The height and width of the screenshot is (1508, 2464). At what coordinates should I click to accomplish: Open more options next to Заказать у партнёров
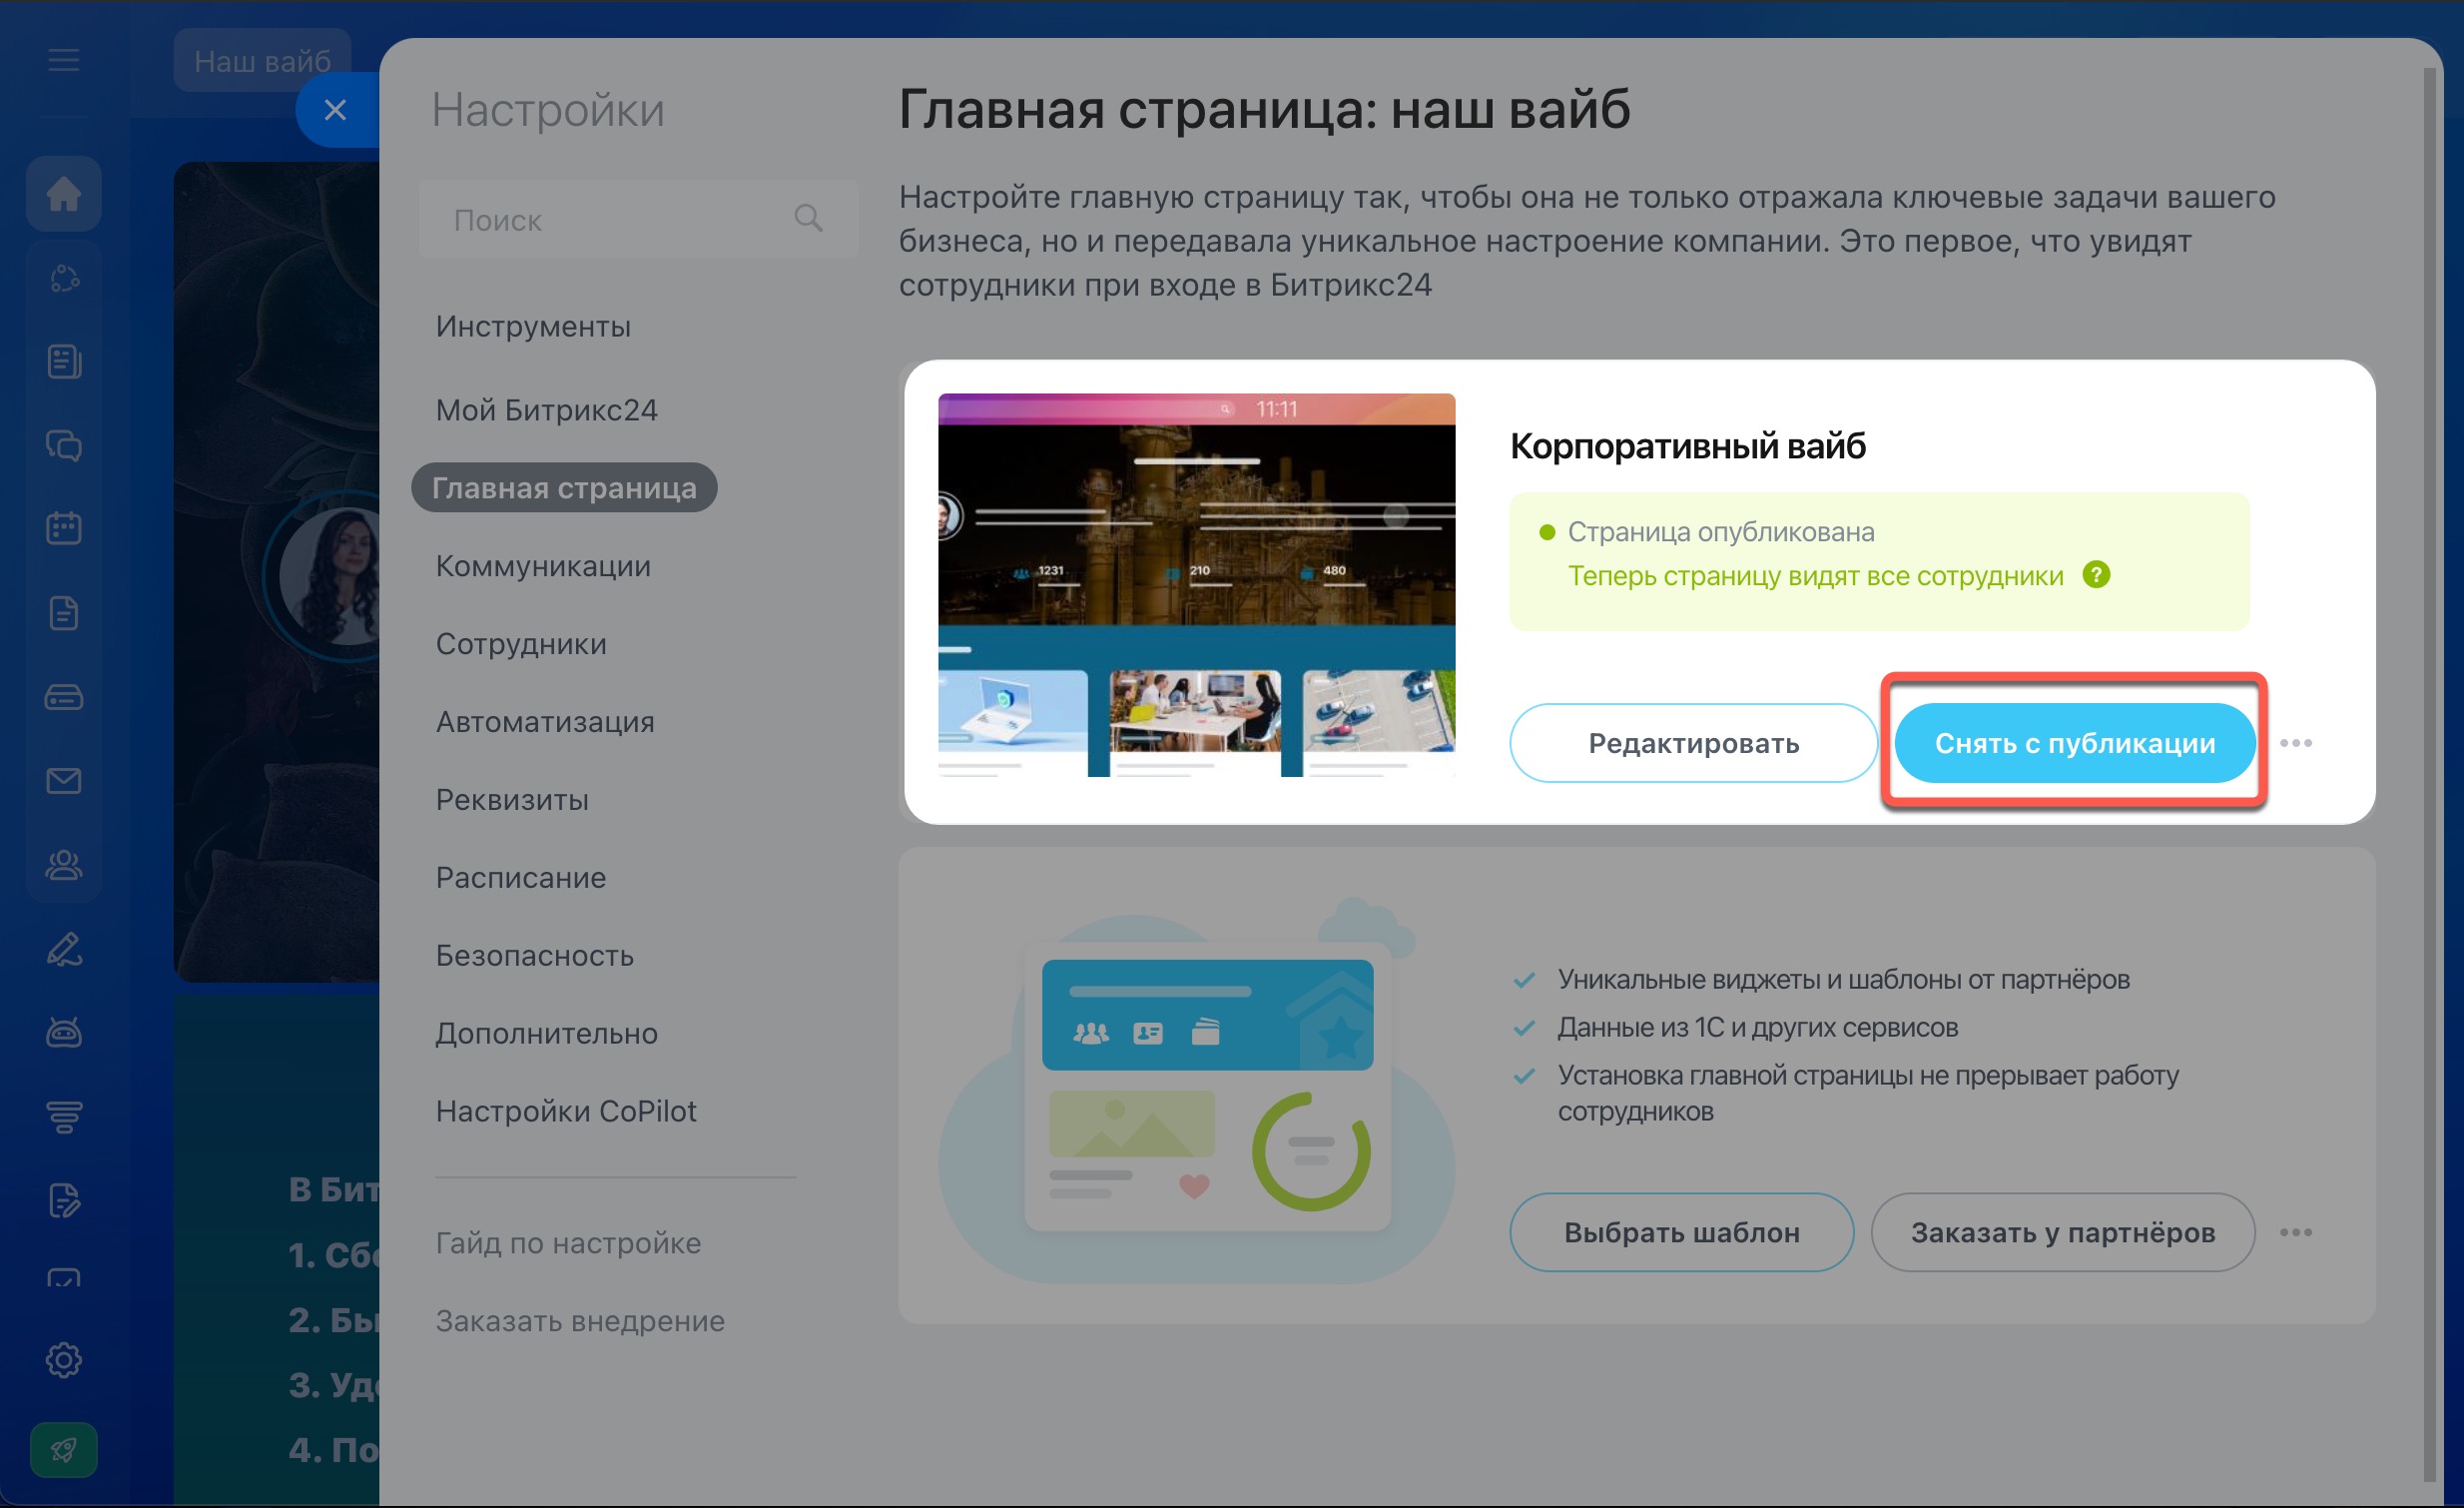click(2296, 1232)
